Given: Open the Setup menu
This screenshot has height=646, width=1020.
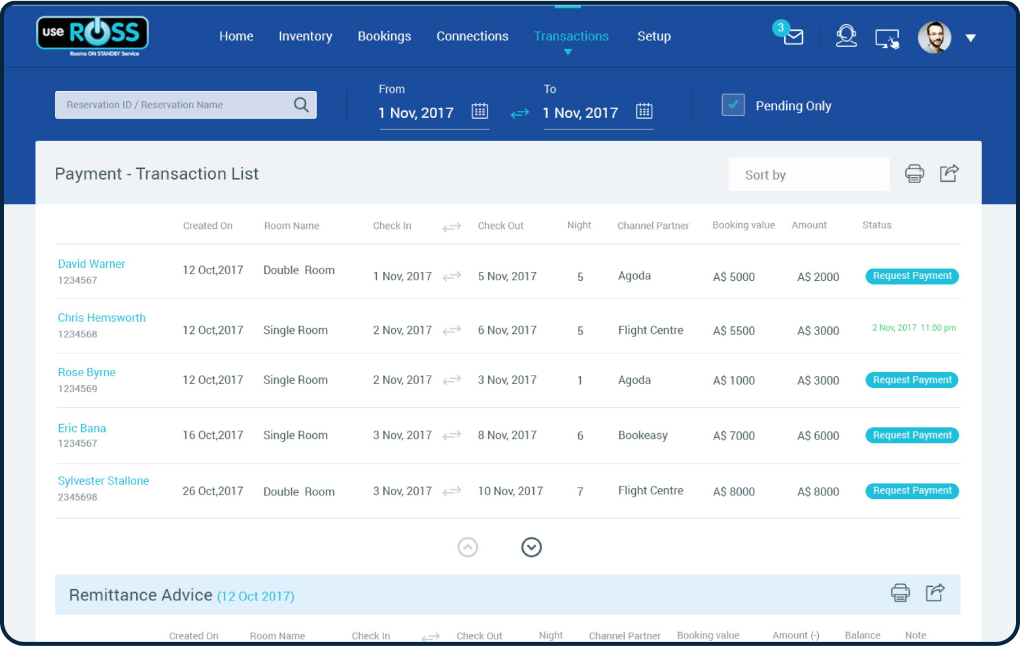Looking at the screenshot, I should [x=654, y=36].
